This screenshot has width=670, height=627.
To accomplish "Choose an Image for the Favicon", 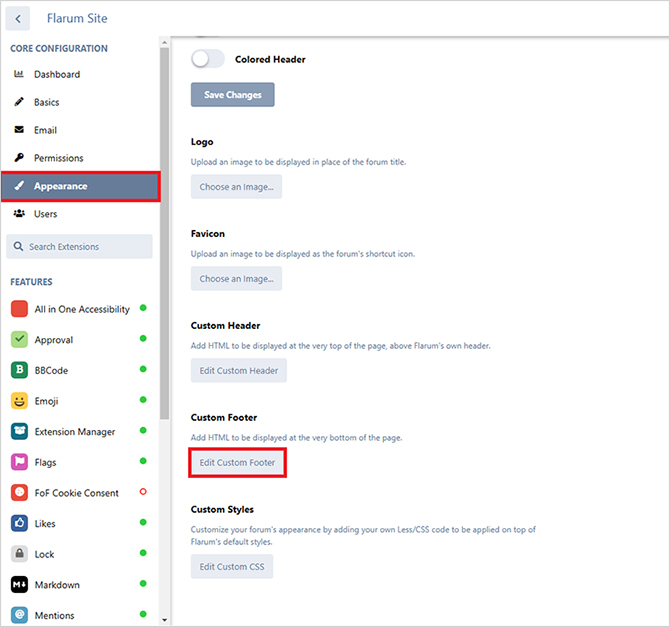I will coord(236,278).
